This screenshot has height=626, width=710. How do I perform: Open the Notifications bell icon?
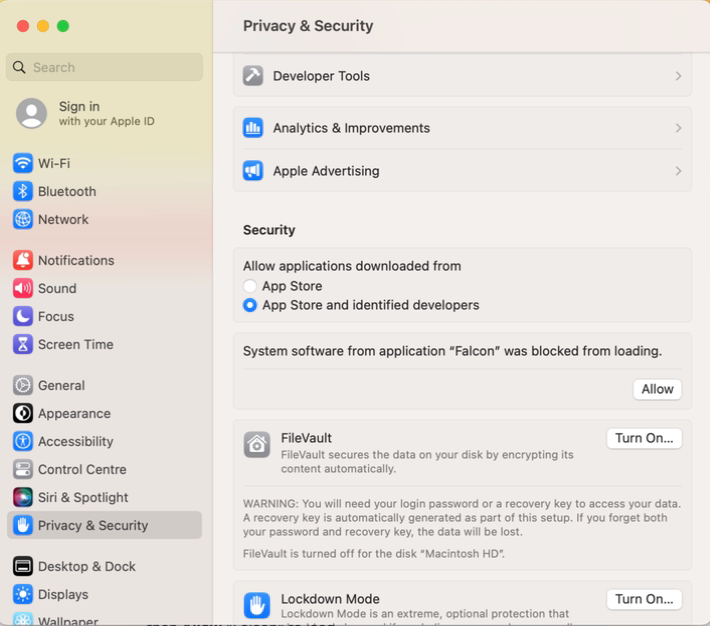23,260
